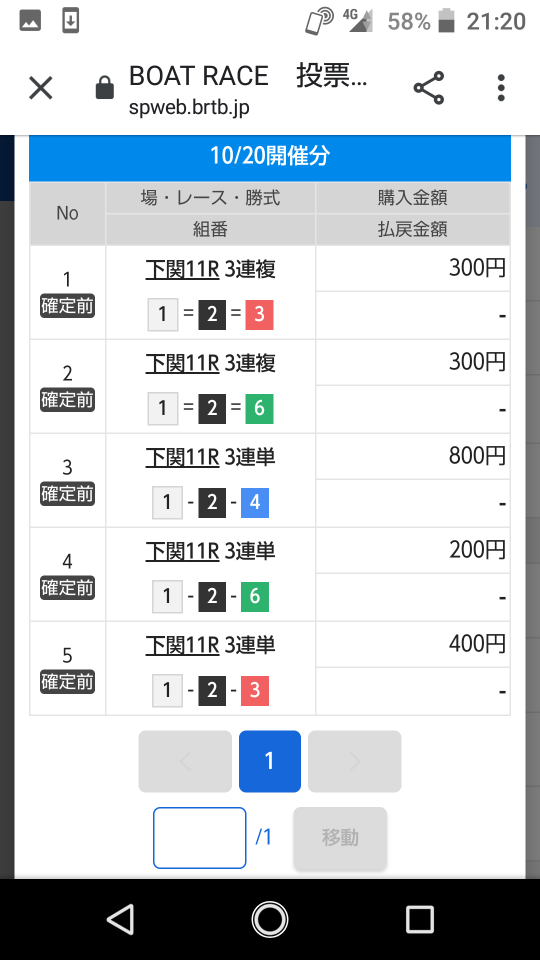This screenshot has height=960, width=540.
Task: Open 下関11R link in row 1
Action: click(182, 269)
